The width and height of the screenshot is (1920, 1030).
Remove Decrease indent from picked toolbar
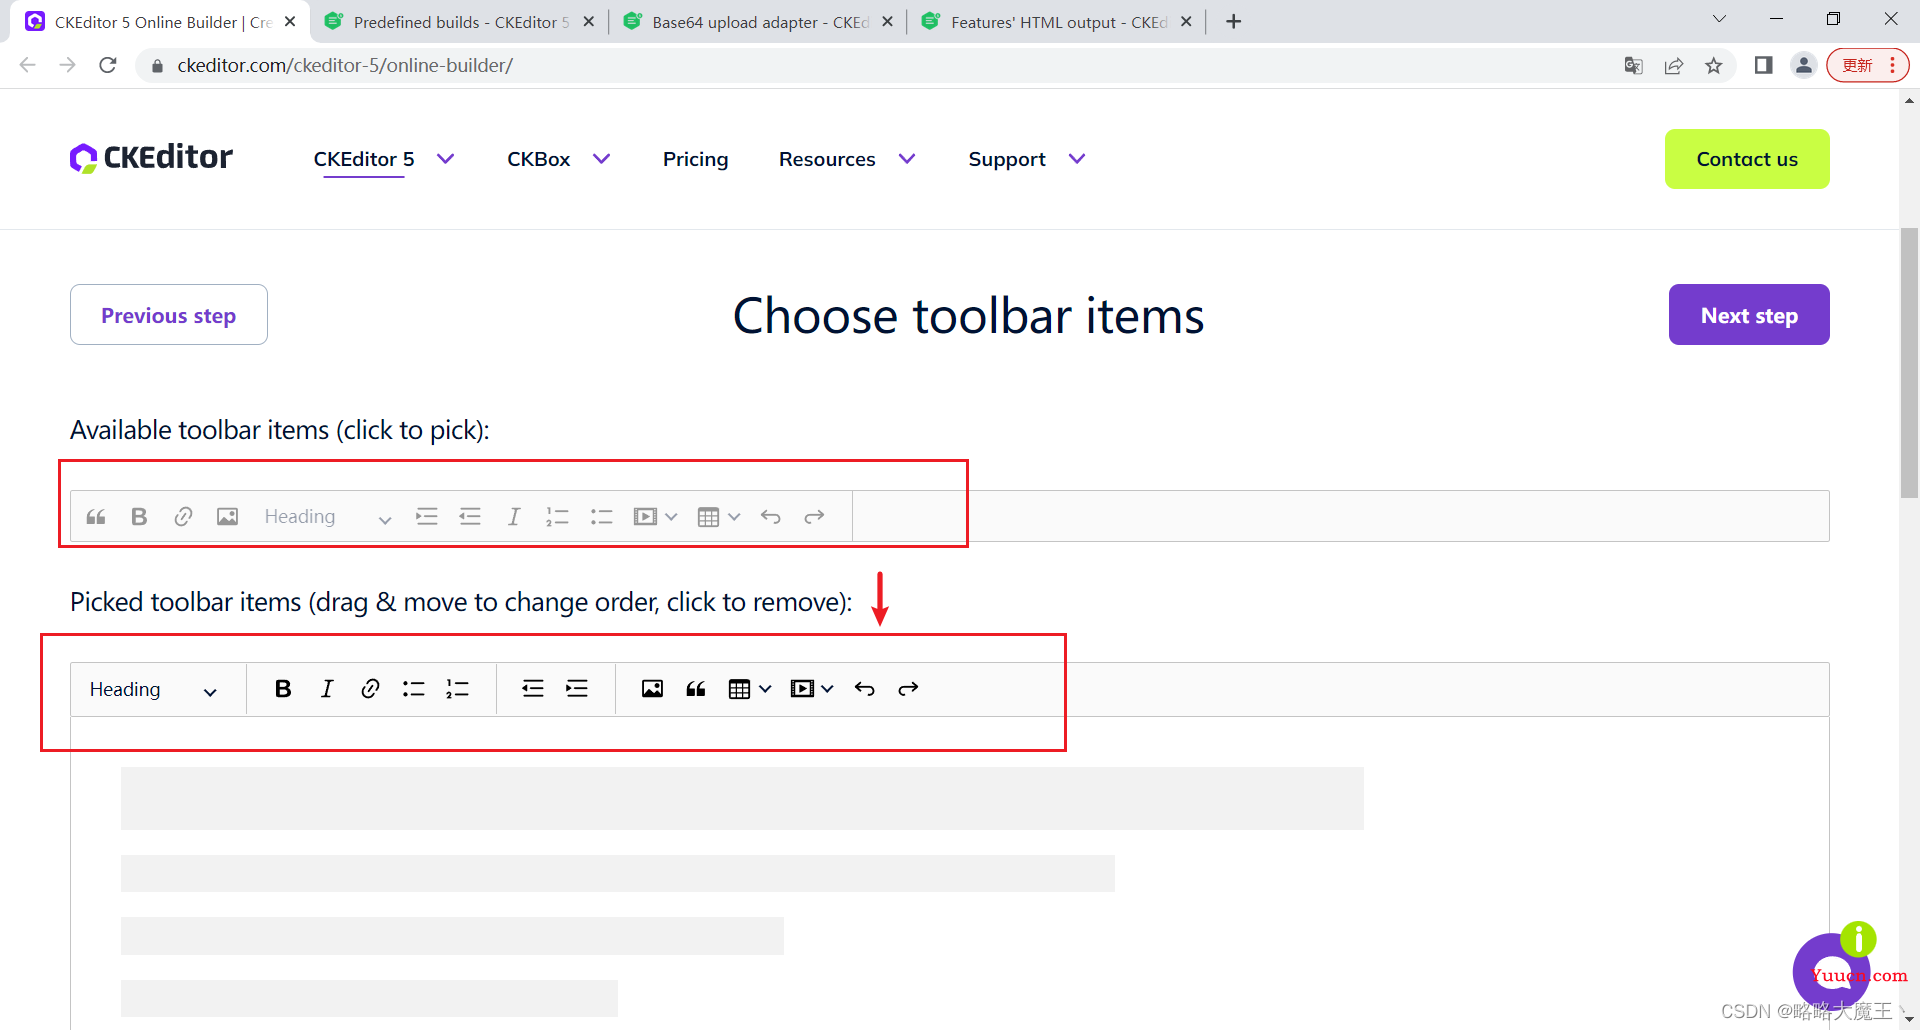click(533, 689)
